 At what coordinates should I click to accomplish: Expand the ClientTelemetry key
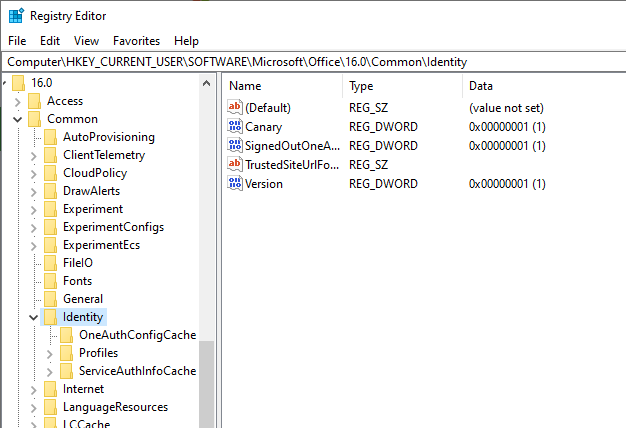[34, 156]
